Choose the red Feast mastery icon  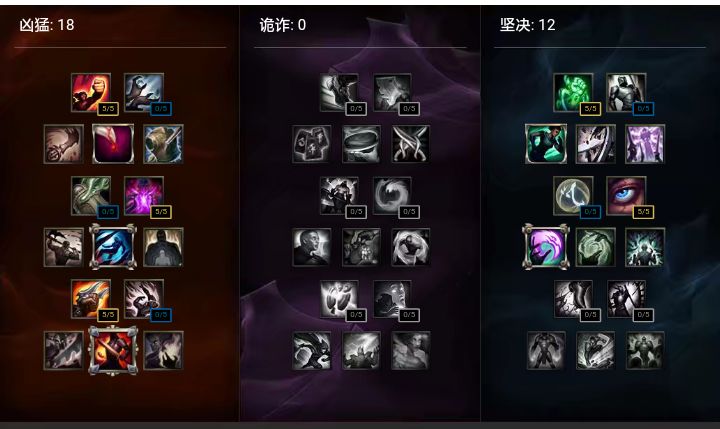(113, 144)
